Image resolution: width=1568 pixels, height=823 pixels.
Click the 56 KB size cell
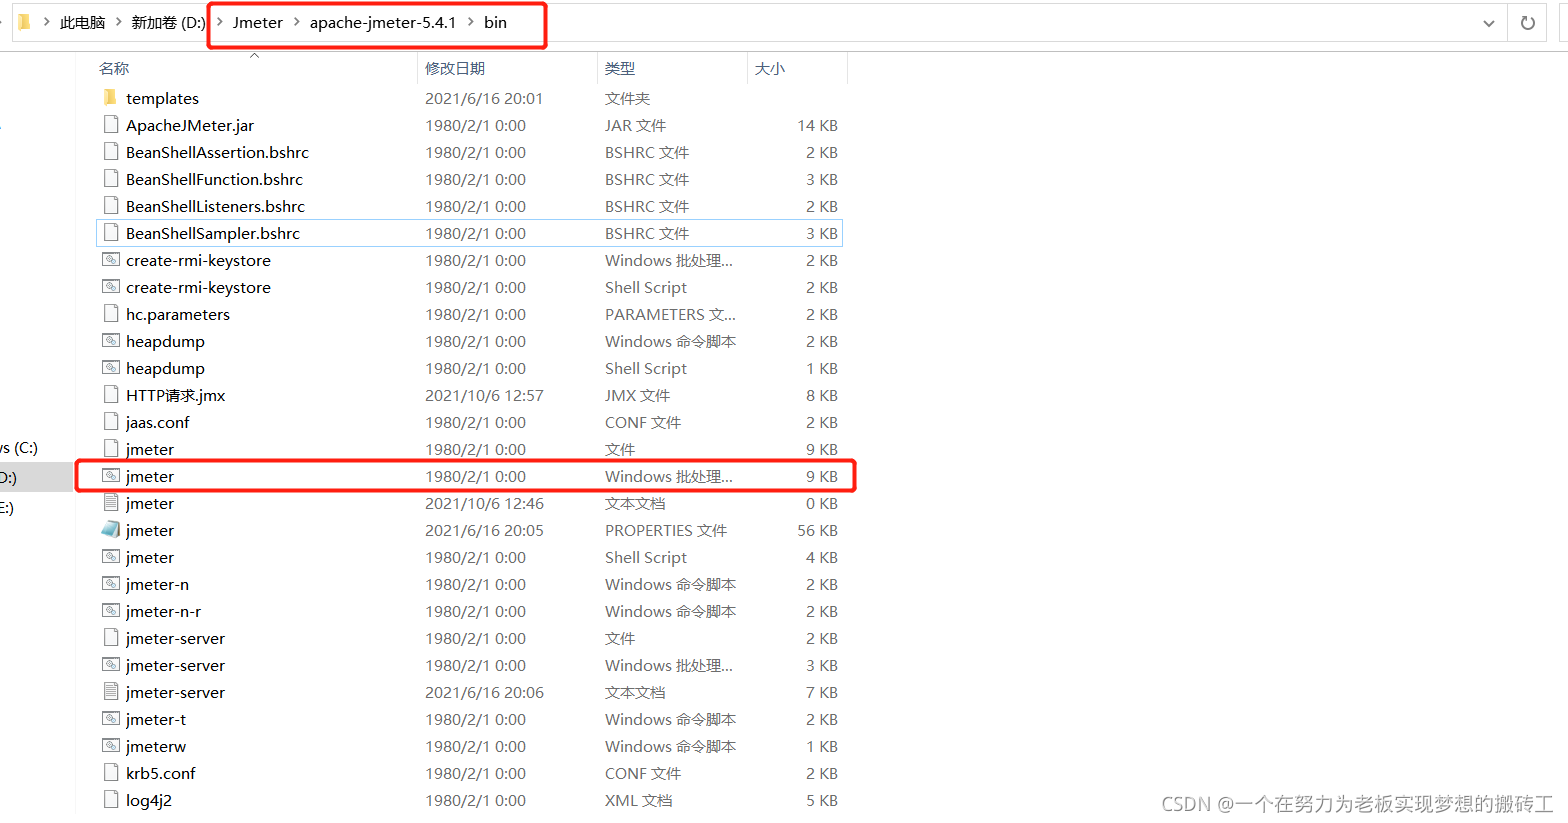click(817, 530)
